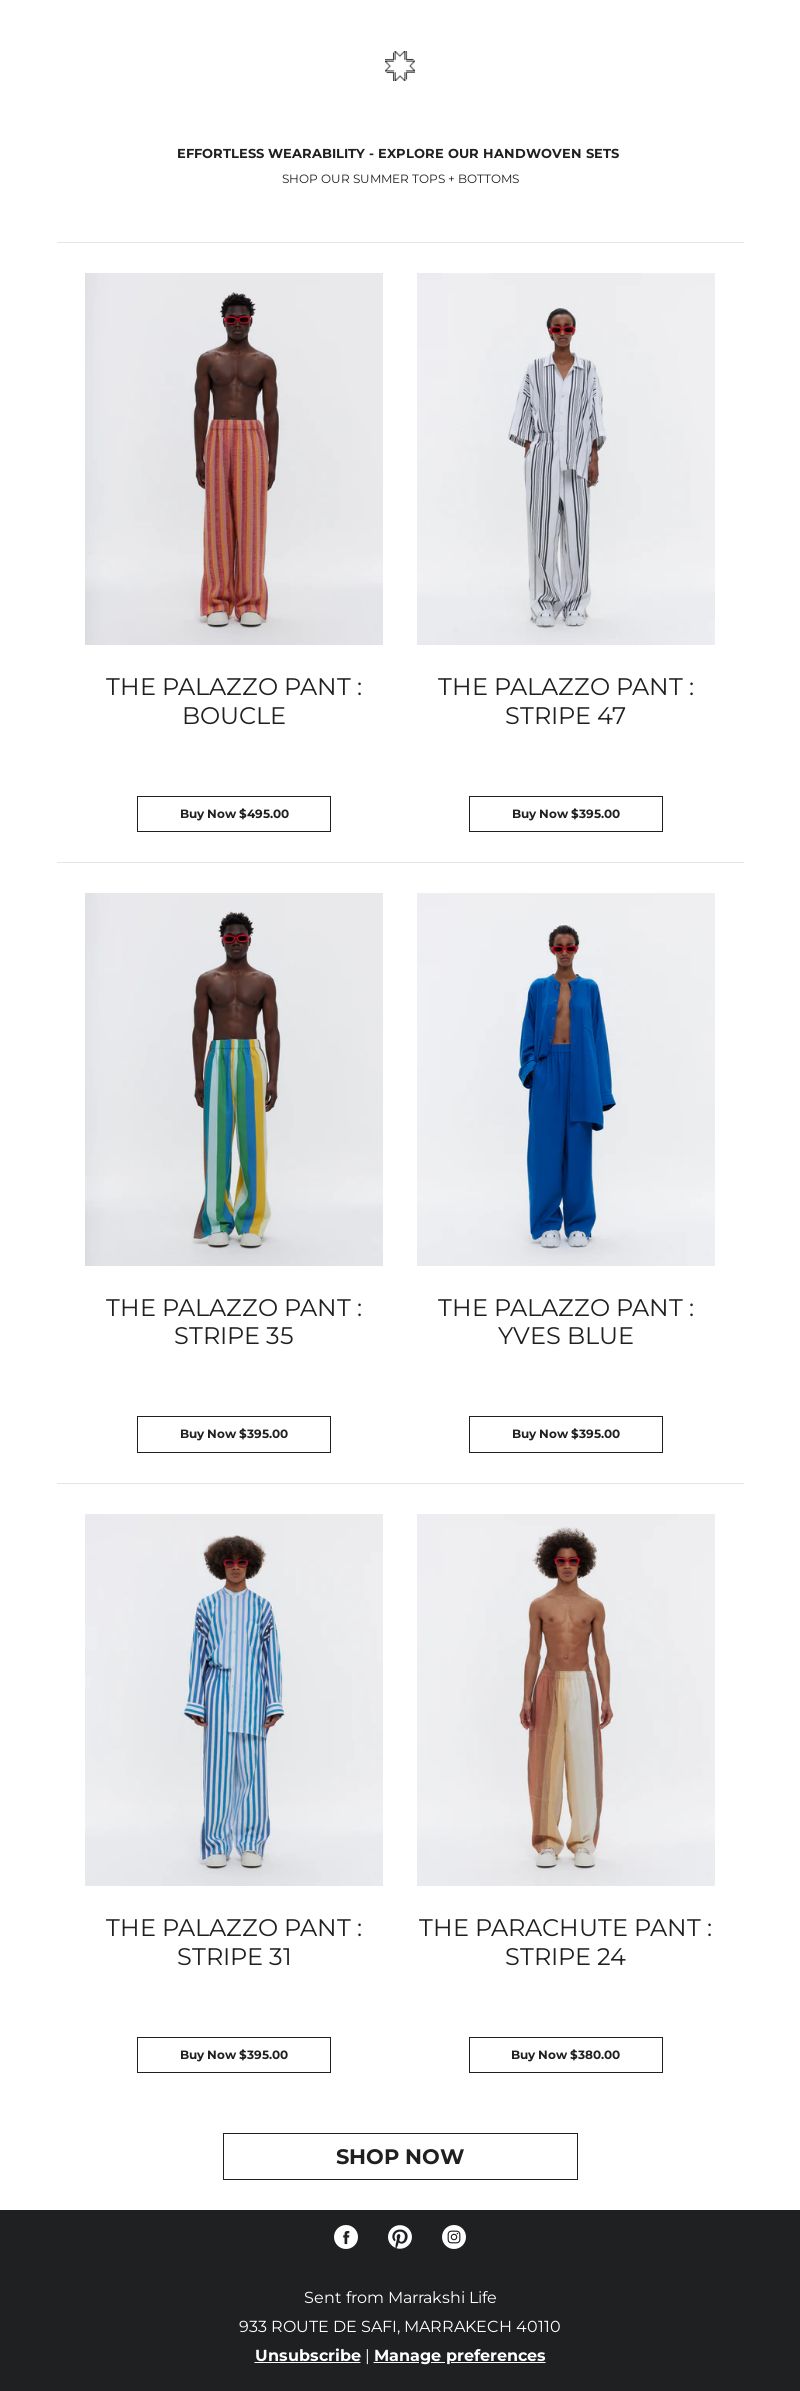Click Buy Now $495.00 for Boucle pant

coord(234,814)
